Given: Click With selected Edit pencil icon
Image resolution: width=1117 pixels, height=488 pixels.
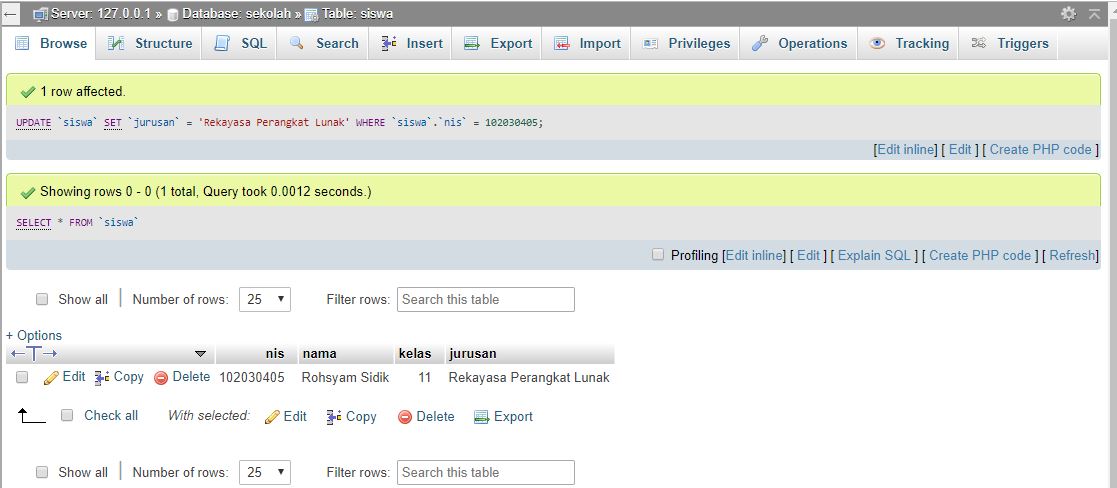Looking at the screenshot, I should (x=272, y=417).
